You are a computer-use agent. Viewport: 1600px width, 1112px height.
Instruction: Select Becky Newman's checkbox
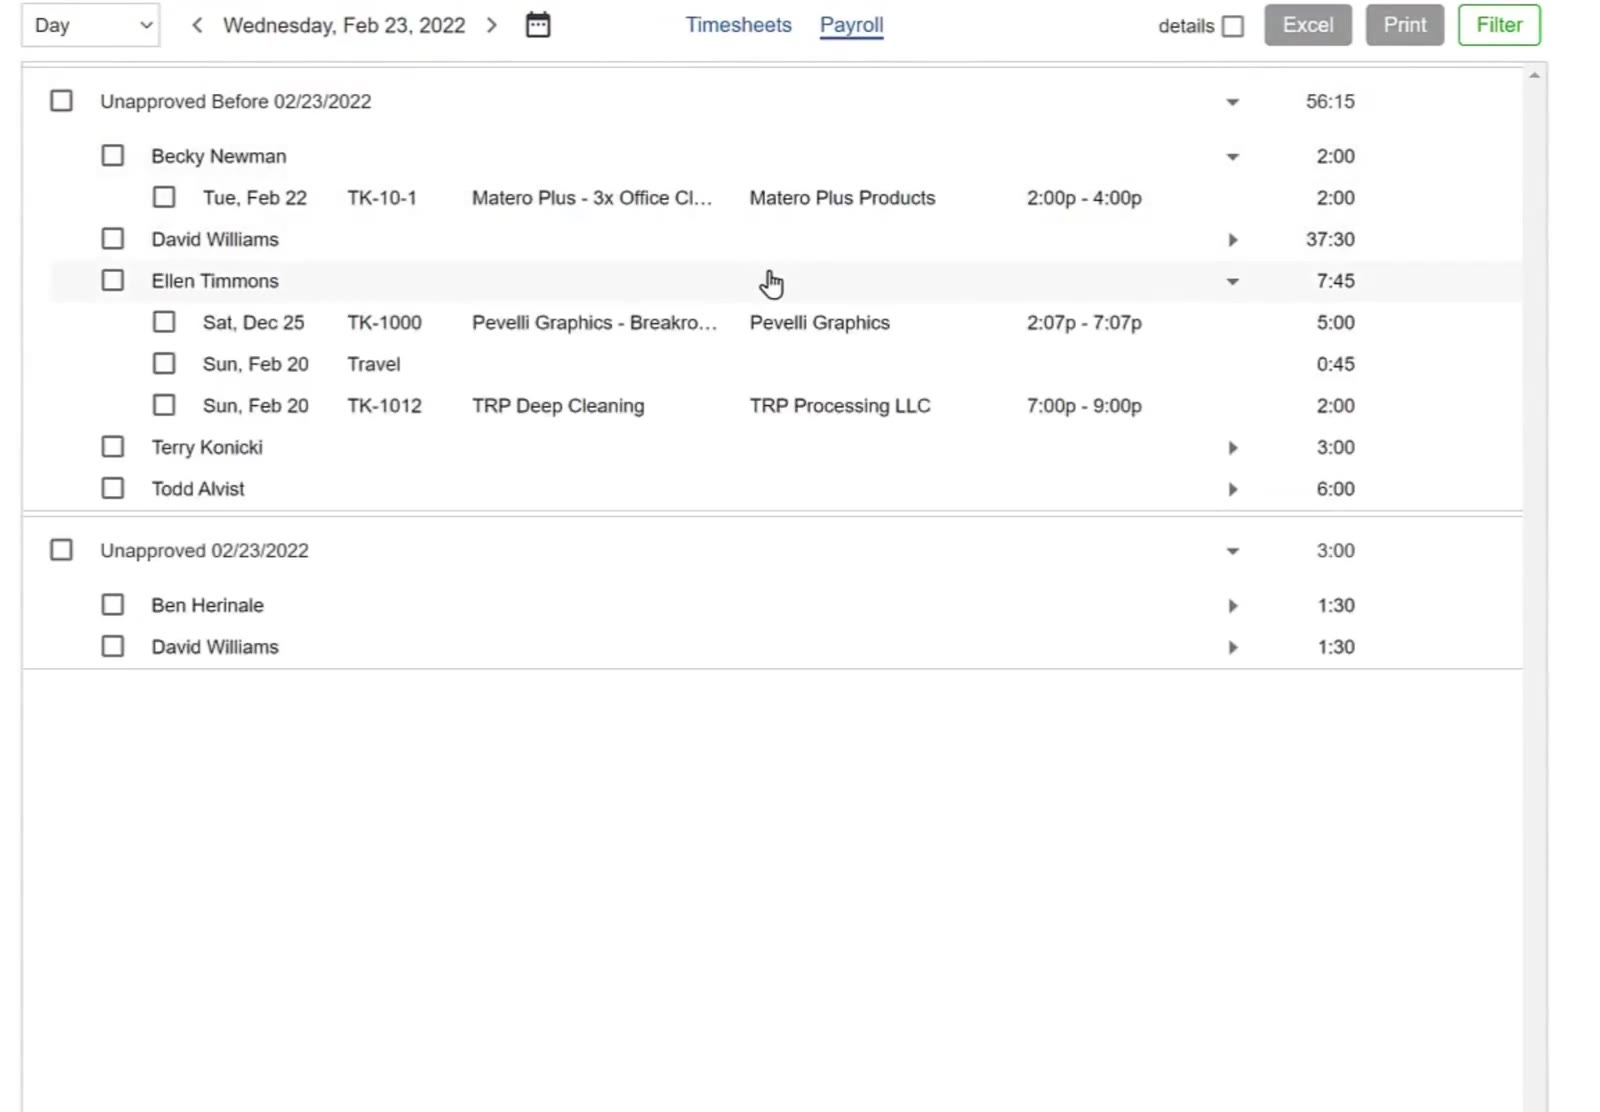pos(113,156)
